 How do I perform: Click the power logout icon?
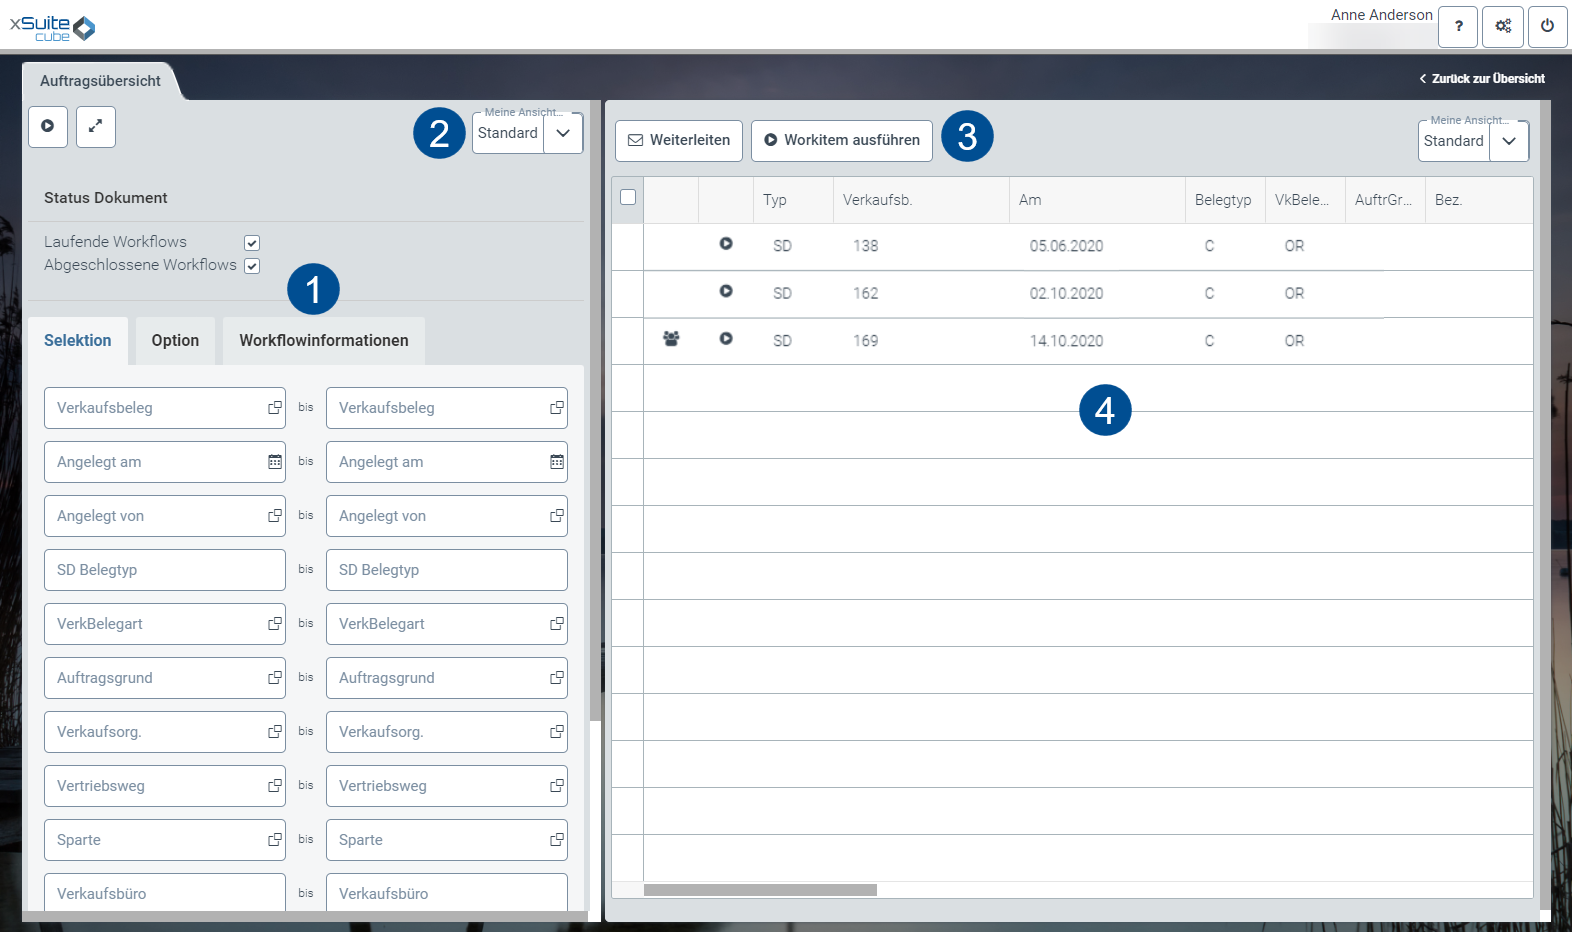tap(1547, 27)
